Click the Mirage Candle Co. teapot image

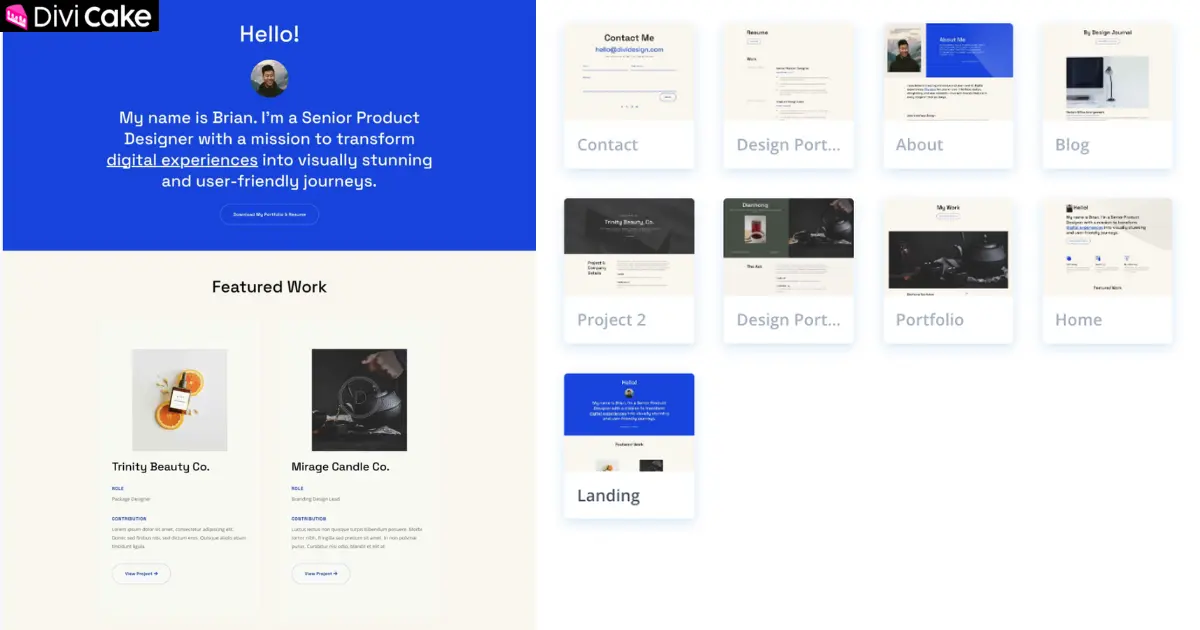click(359, 400)
